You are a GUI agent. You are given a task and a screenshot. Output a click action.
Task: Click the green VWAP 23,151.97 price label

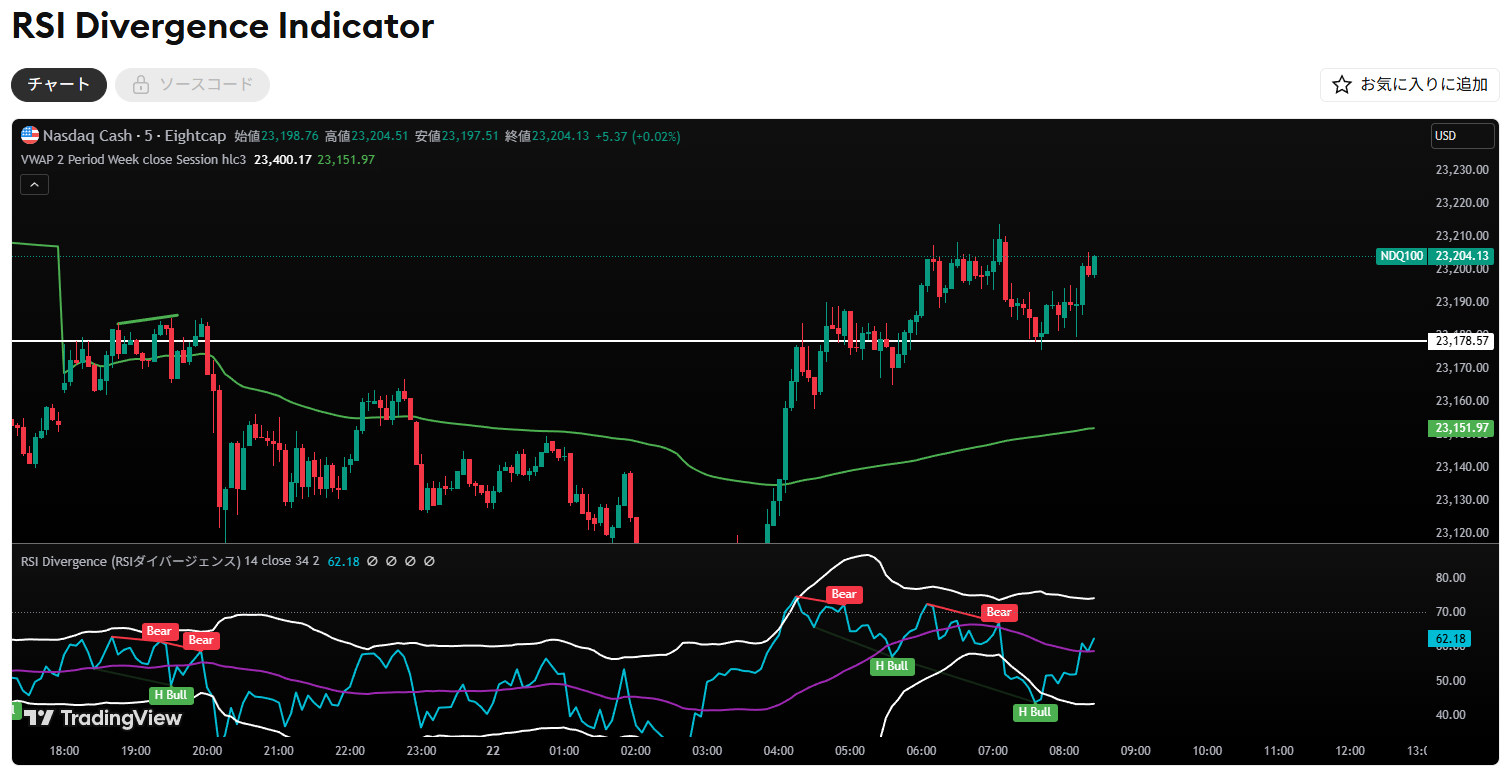tap(1461, 428)
